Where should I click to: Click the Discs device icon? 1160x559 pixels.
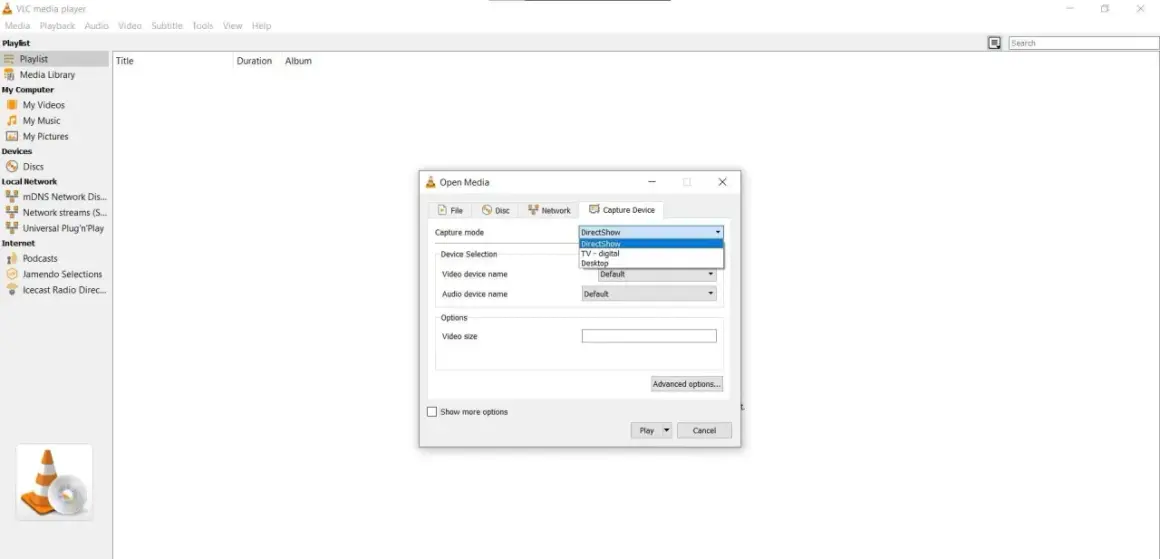tap(12, 166)
